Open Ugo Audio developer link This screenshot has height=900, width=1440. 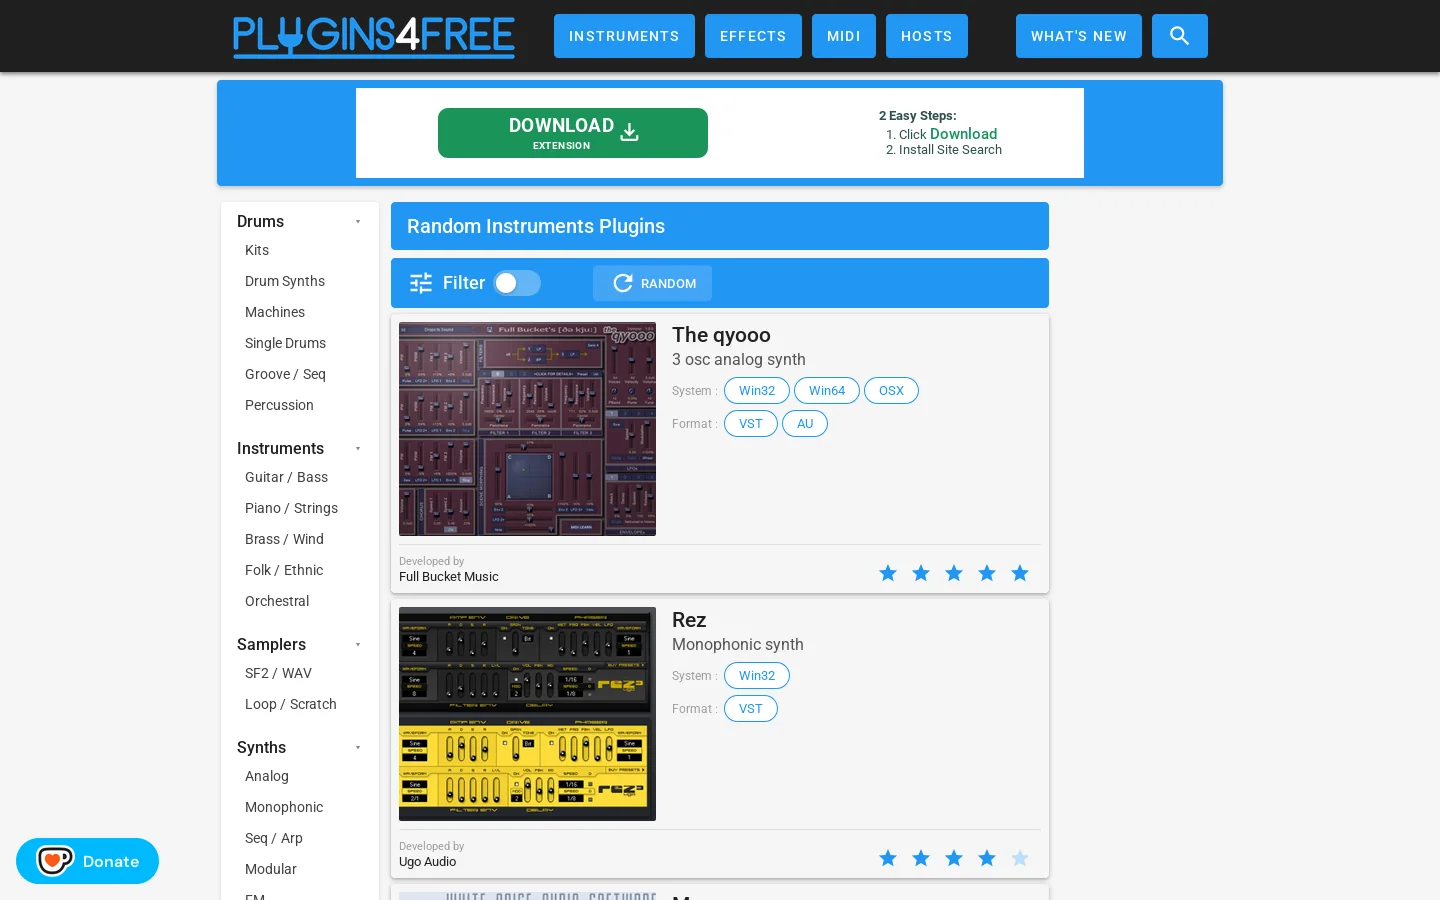coord(428,862)
